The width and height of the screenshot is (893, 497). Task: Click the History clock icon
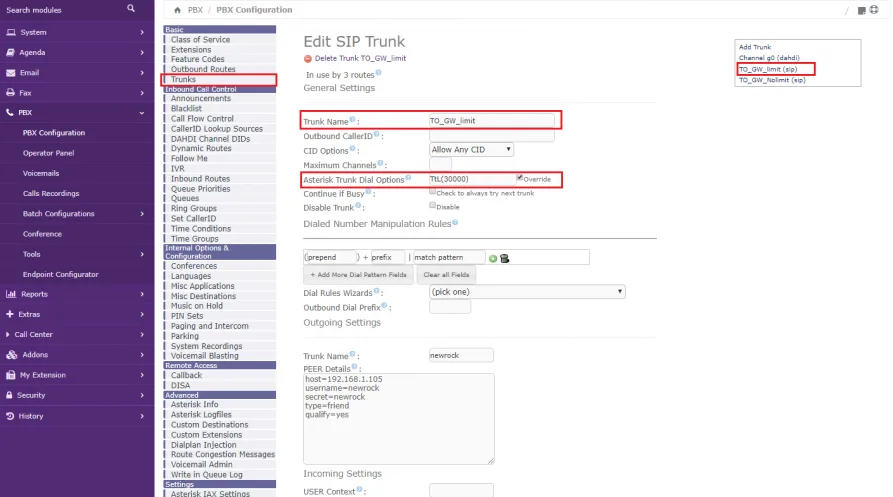pos(10,416)
